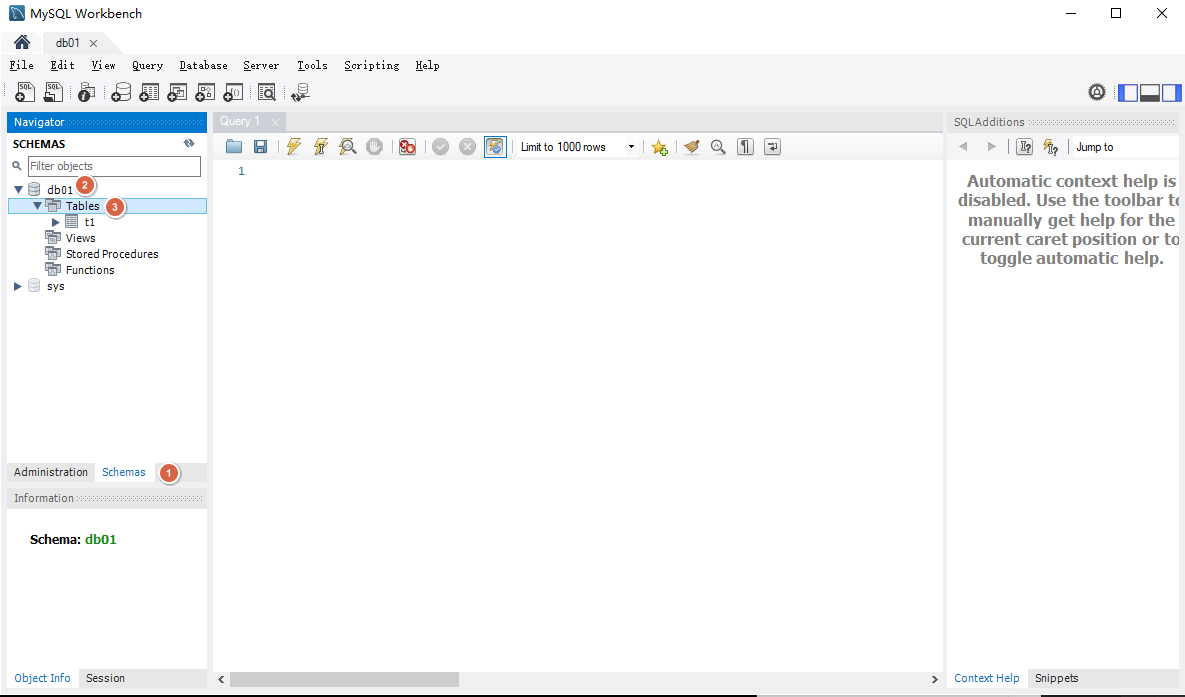Go to the home screen tab
This screenshot has height=697, width=1185.
(x=22, y=42)
